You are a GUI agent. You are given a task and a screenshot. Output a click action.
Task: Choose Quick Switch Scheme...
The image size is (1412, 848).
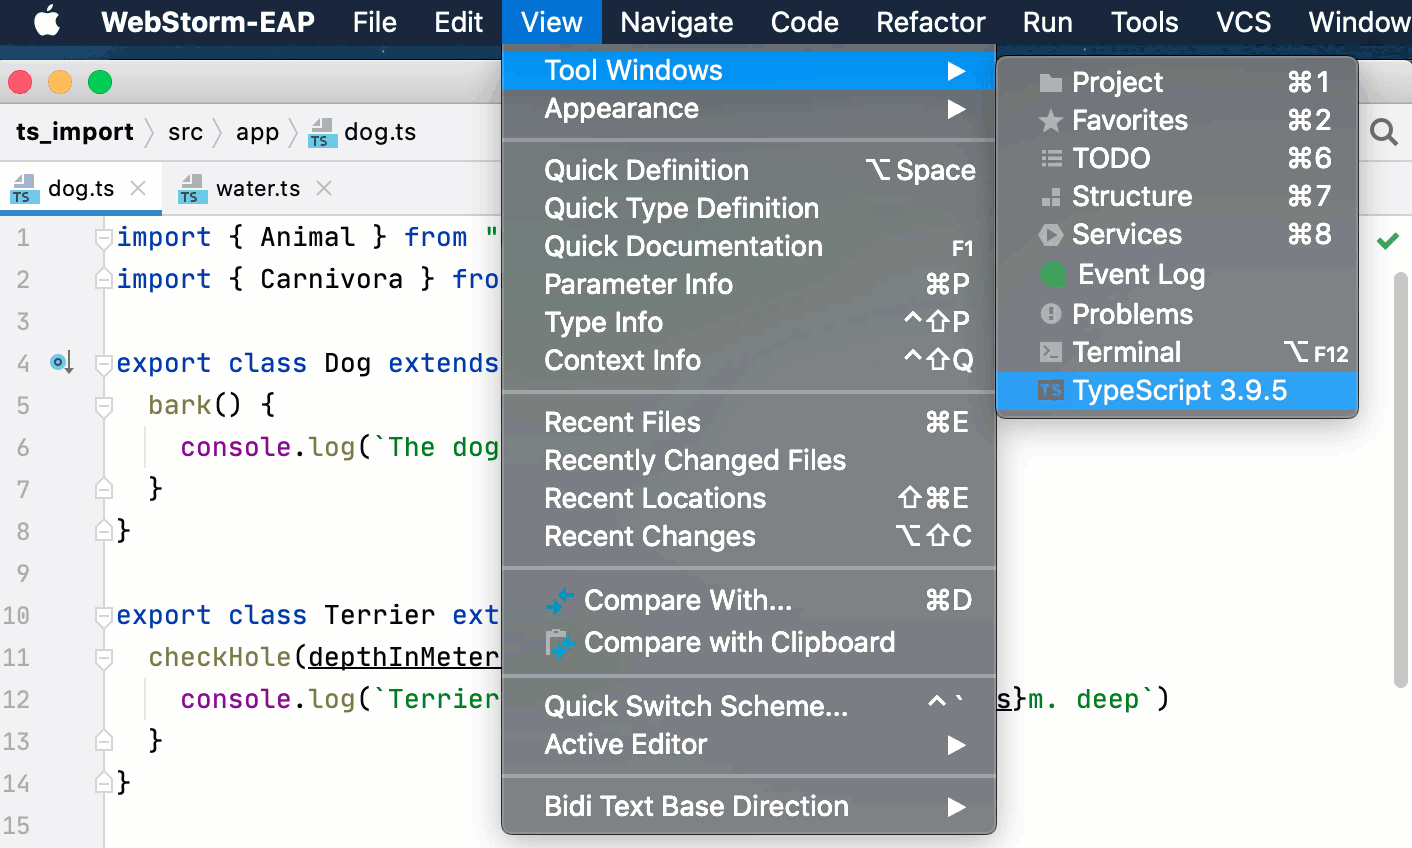pos(749,706)
